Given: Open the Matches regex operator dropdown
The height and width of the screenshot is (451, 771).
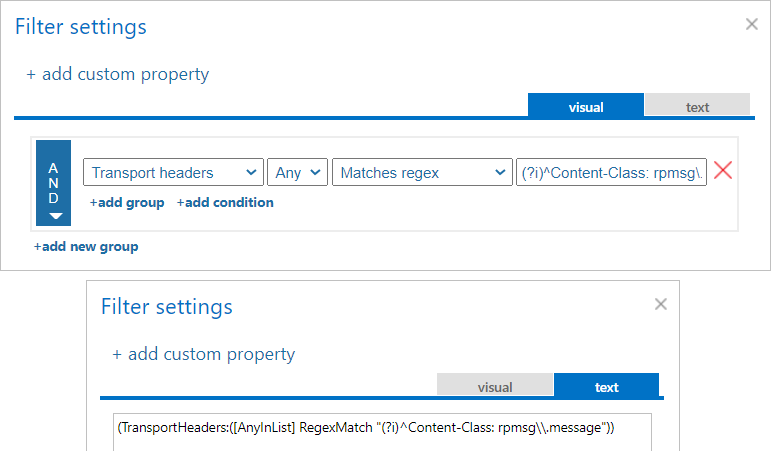Looking at the screenshot, I should [x=422, y=173].
